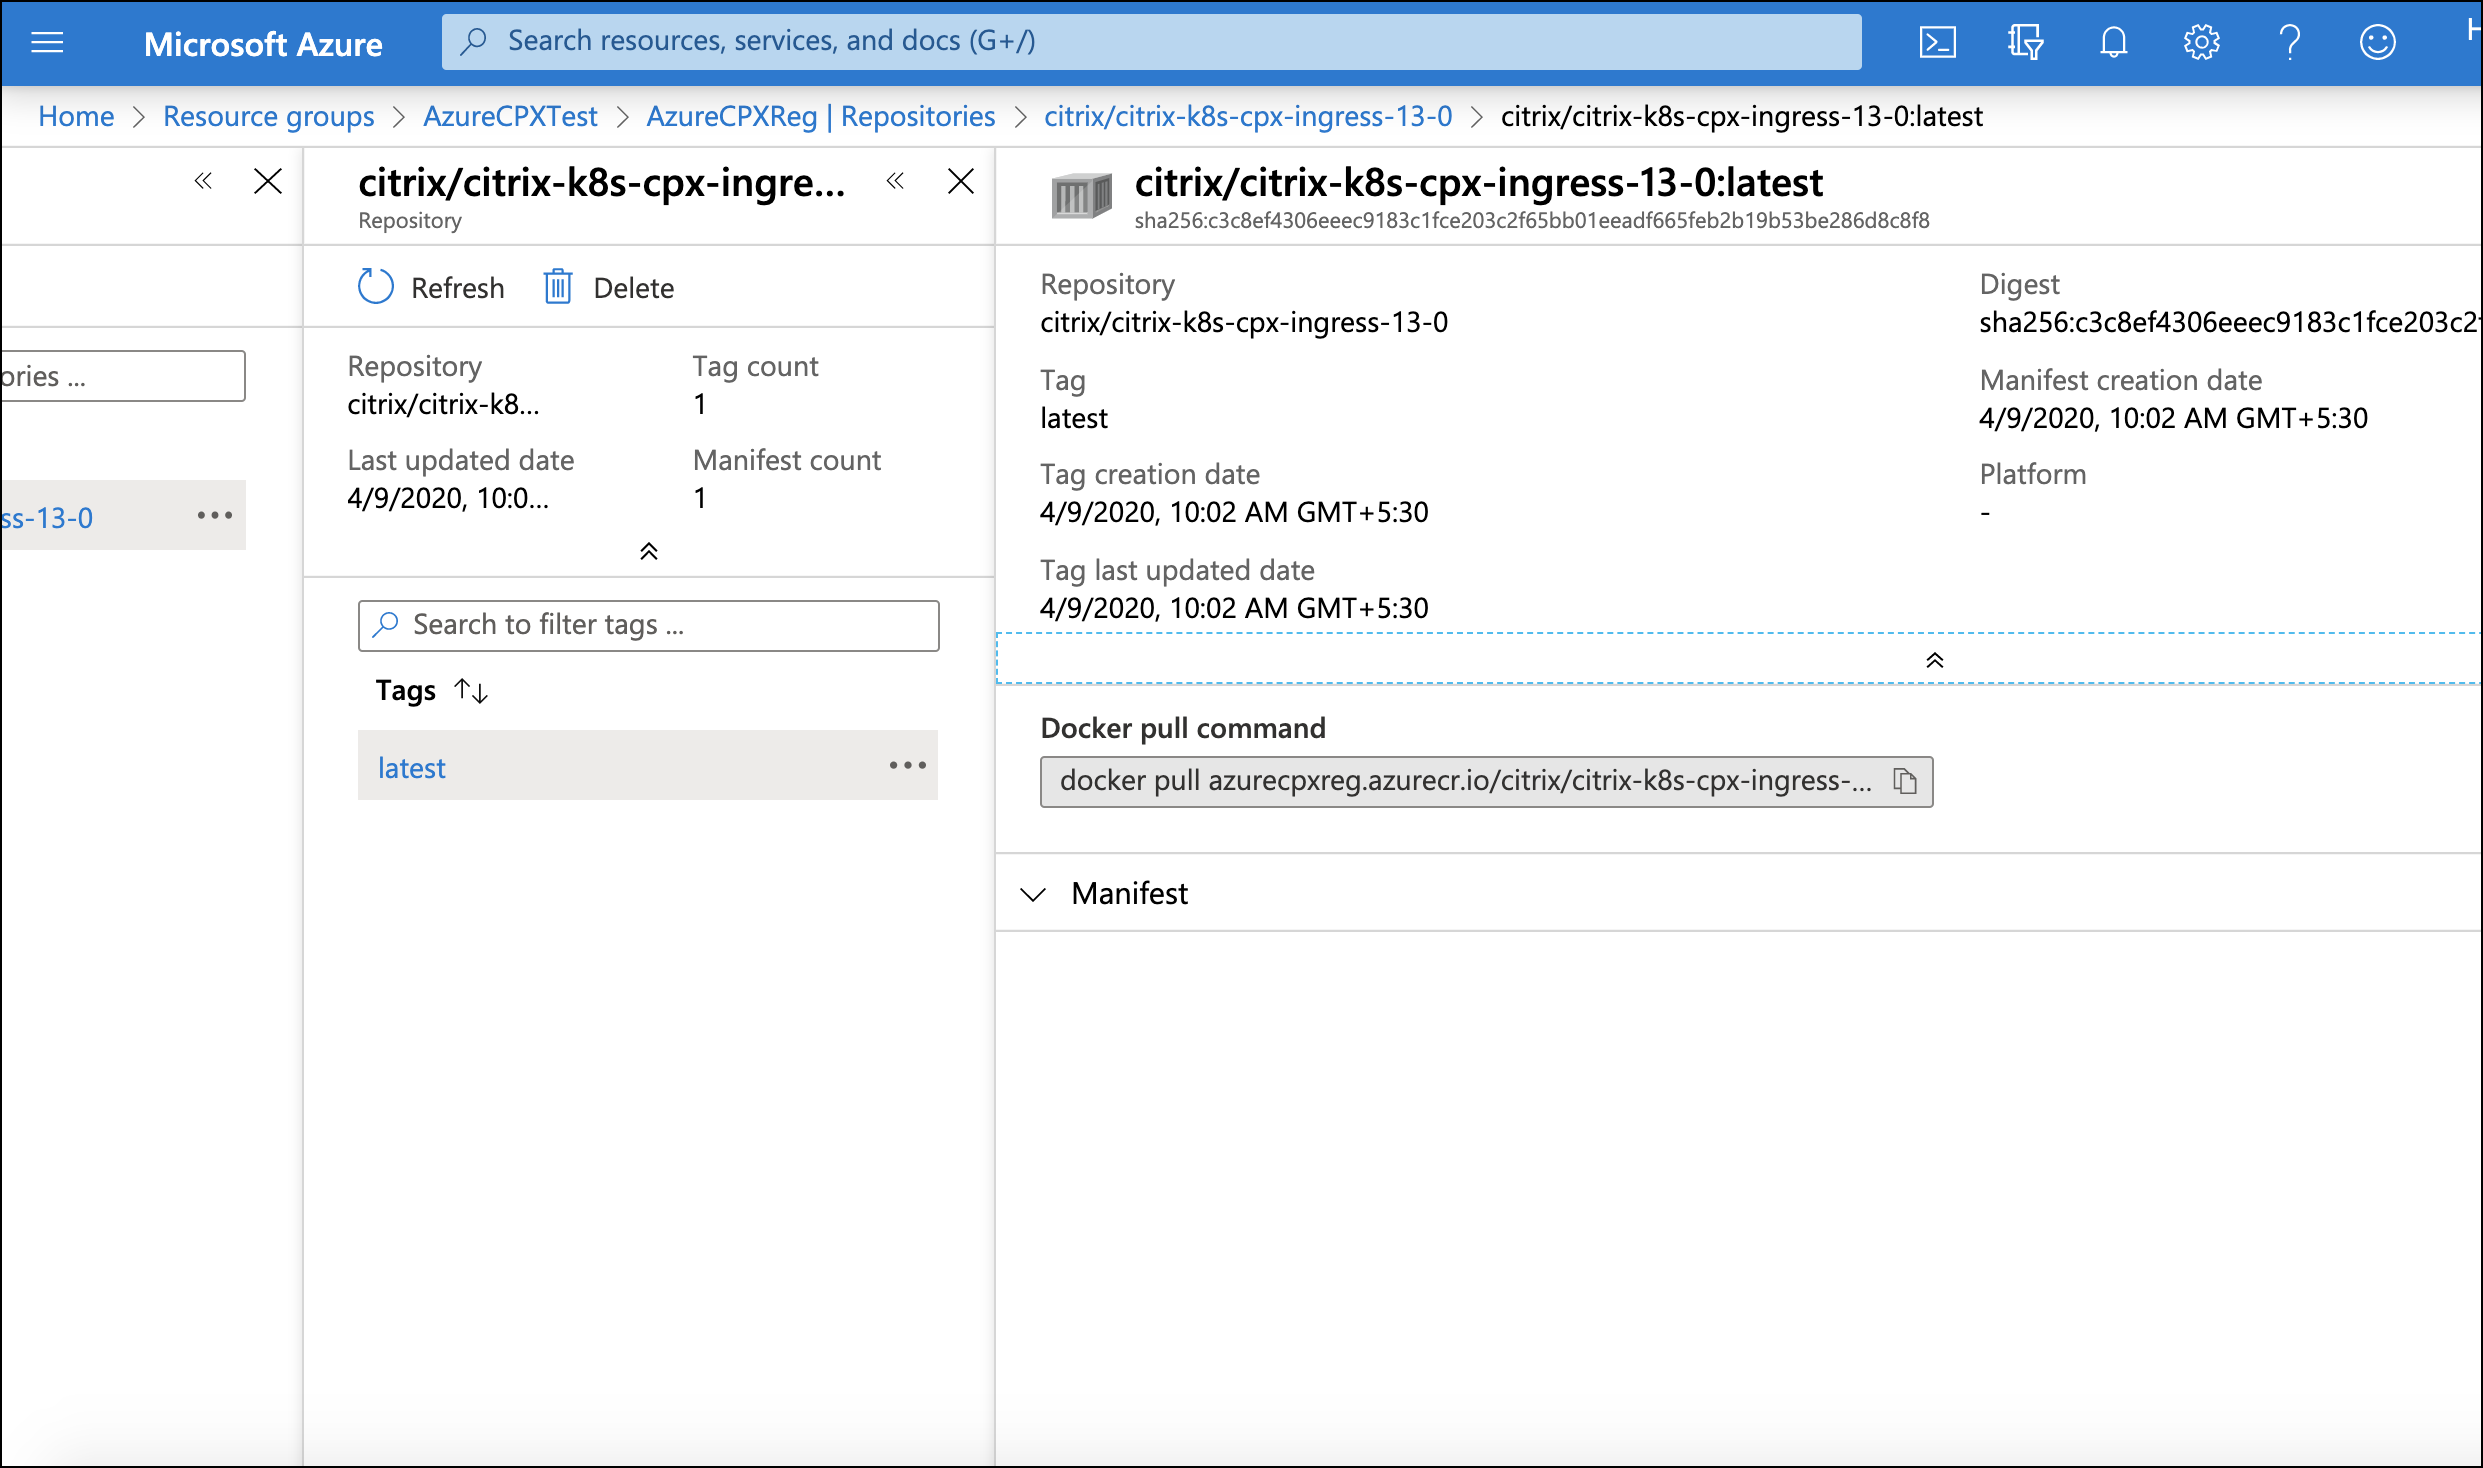Image resolution: width=2483 pixels, height=1468 pixels.
Task: Click the Tag creation date value
Action: pos(1233,512)
